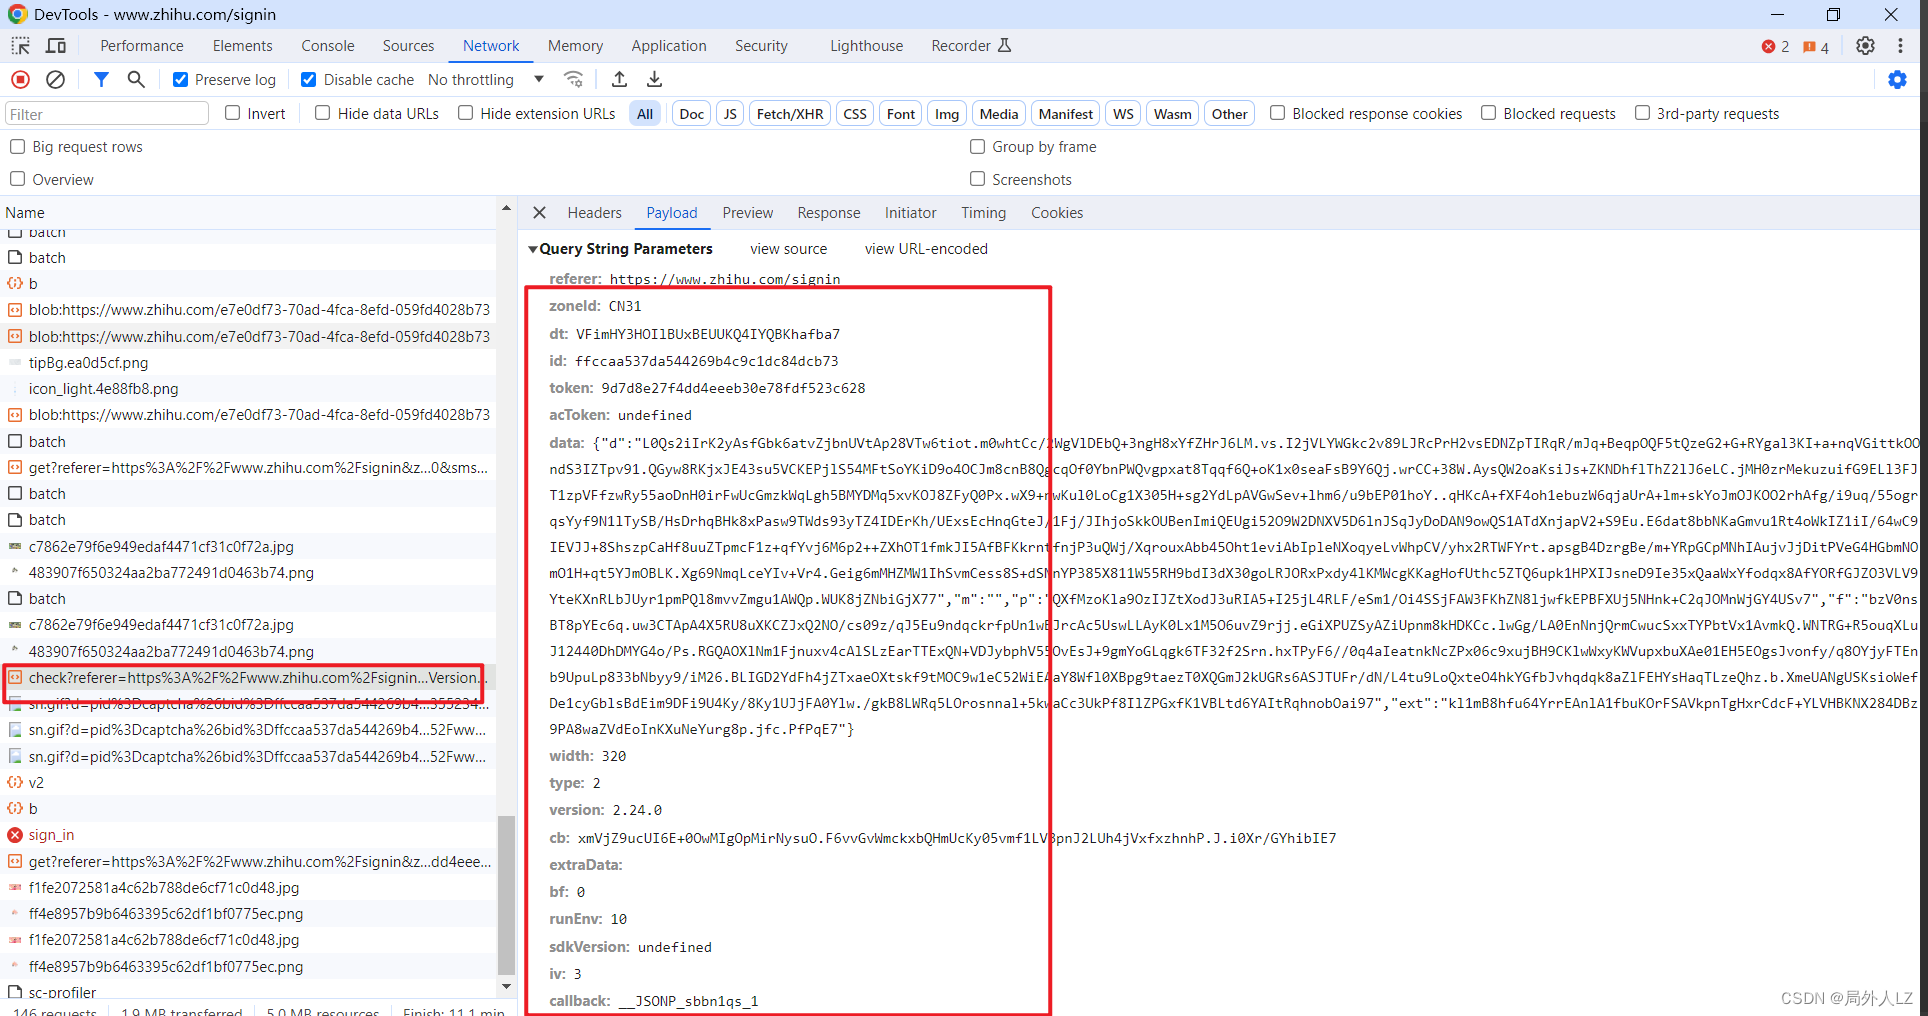This screenshot has height=1016, width=1928.
Task: Enable Big request rows checkbox
Action: (x=17, y=147)
